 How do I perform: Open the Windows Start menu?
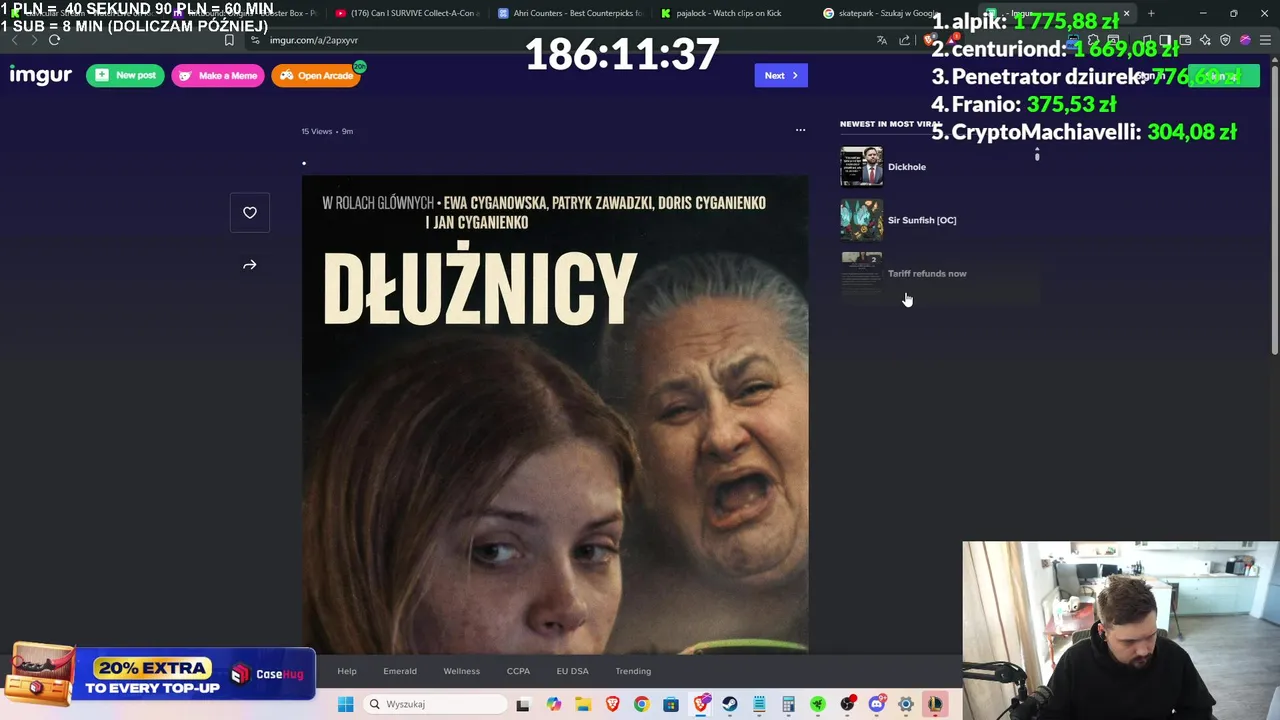(345, 704)
